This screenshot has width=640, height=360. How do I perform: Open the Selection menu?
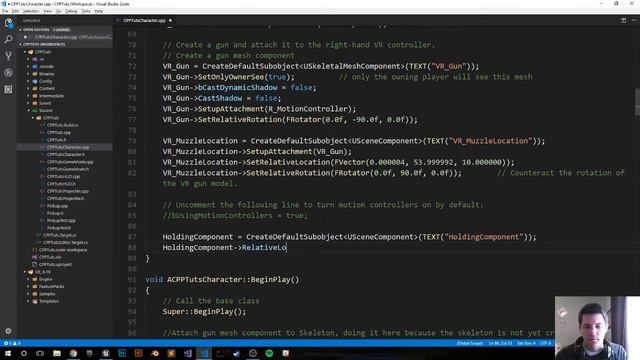point(31,11)
